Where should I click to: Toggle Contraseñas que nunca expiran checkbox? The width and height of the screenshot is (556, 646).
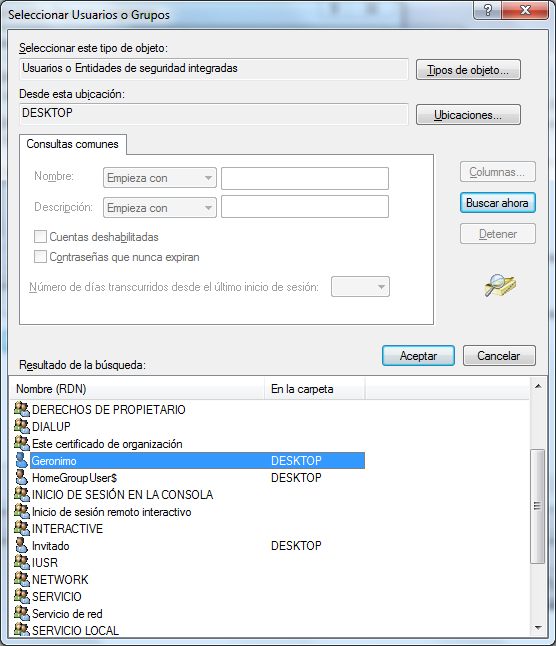click(x=40, y=256)
